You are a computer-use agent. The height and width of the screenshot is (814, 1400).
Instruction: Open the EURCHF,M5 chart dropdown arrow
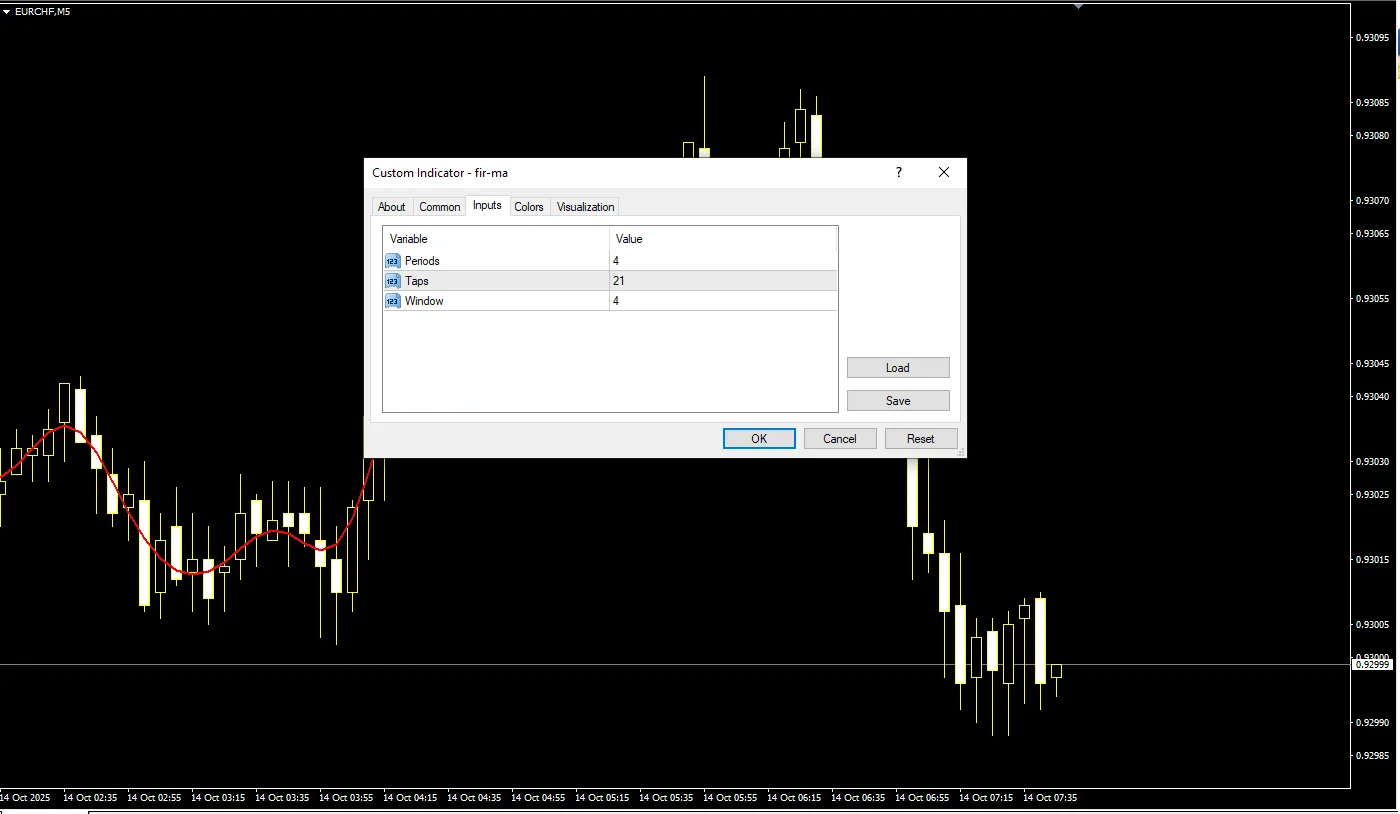[x=7, y=11]
